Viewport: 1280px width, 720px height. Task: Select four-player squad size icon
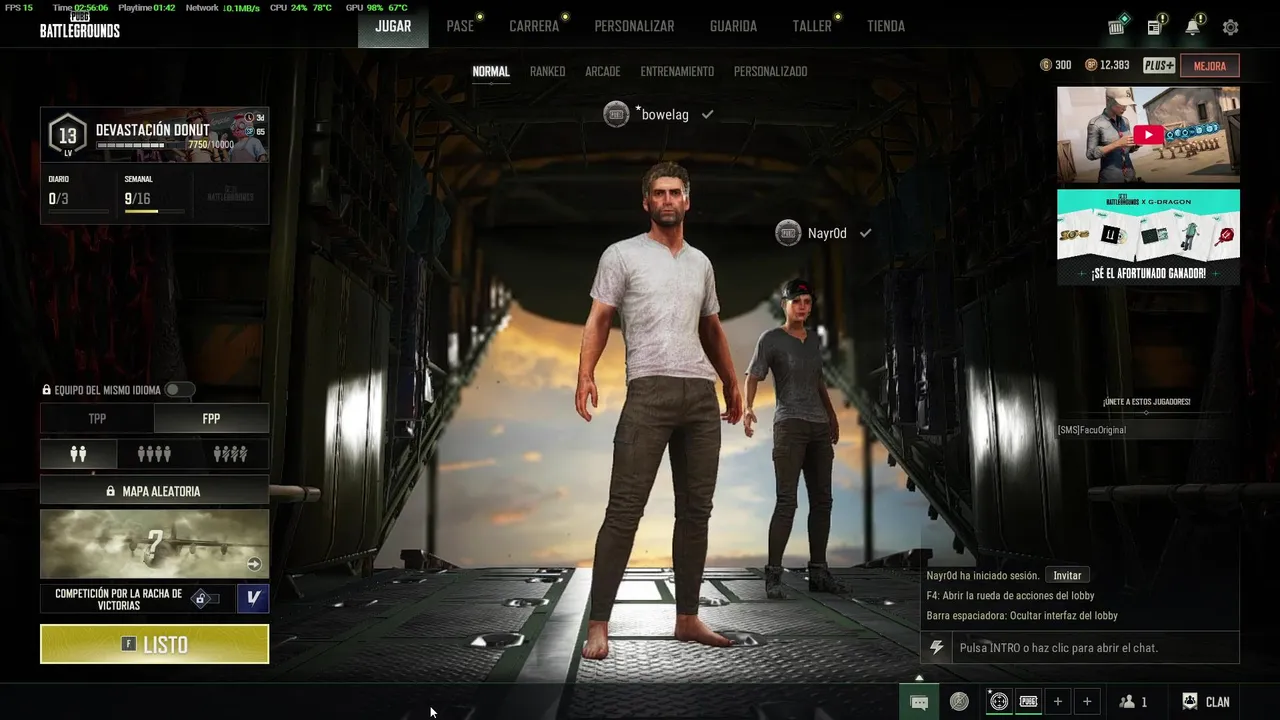click(x=154, y=454)
